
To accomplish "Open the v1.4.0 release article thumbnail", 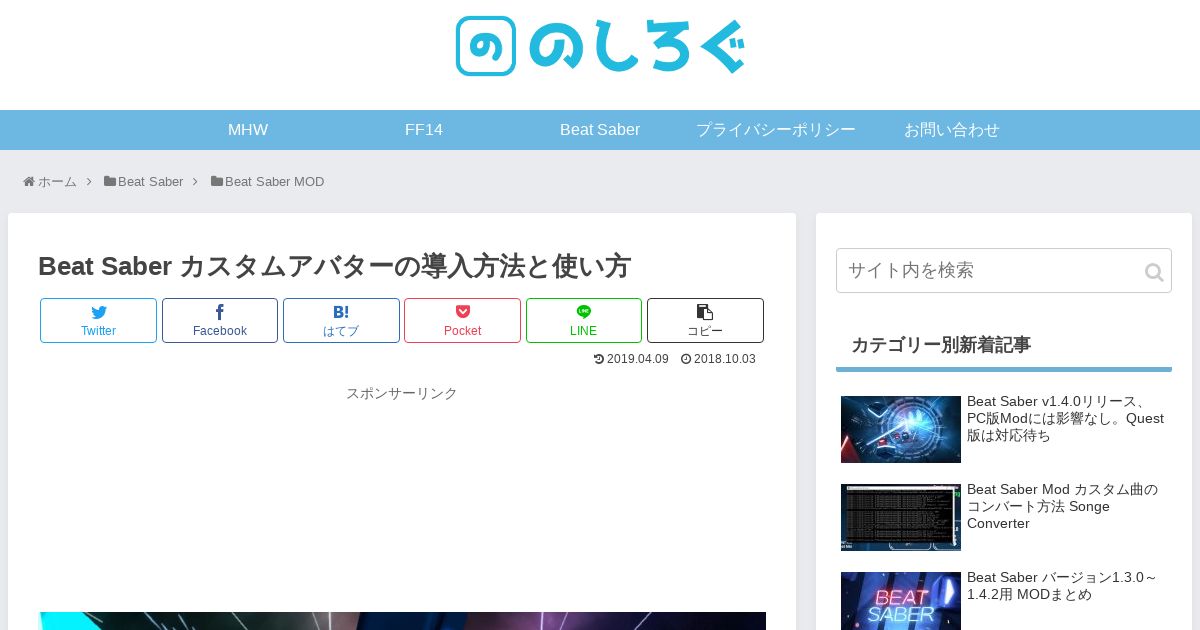I will point(901,429).
